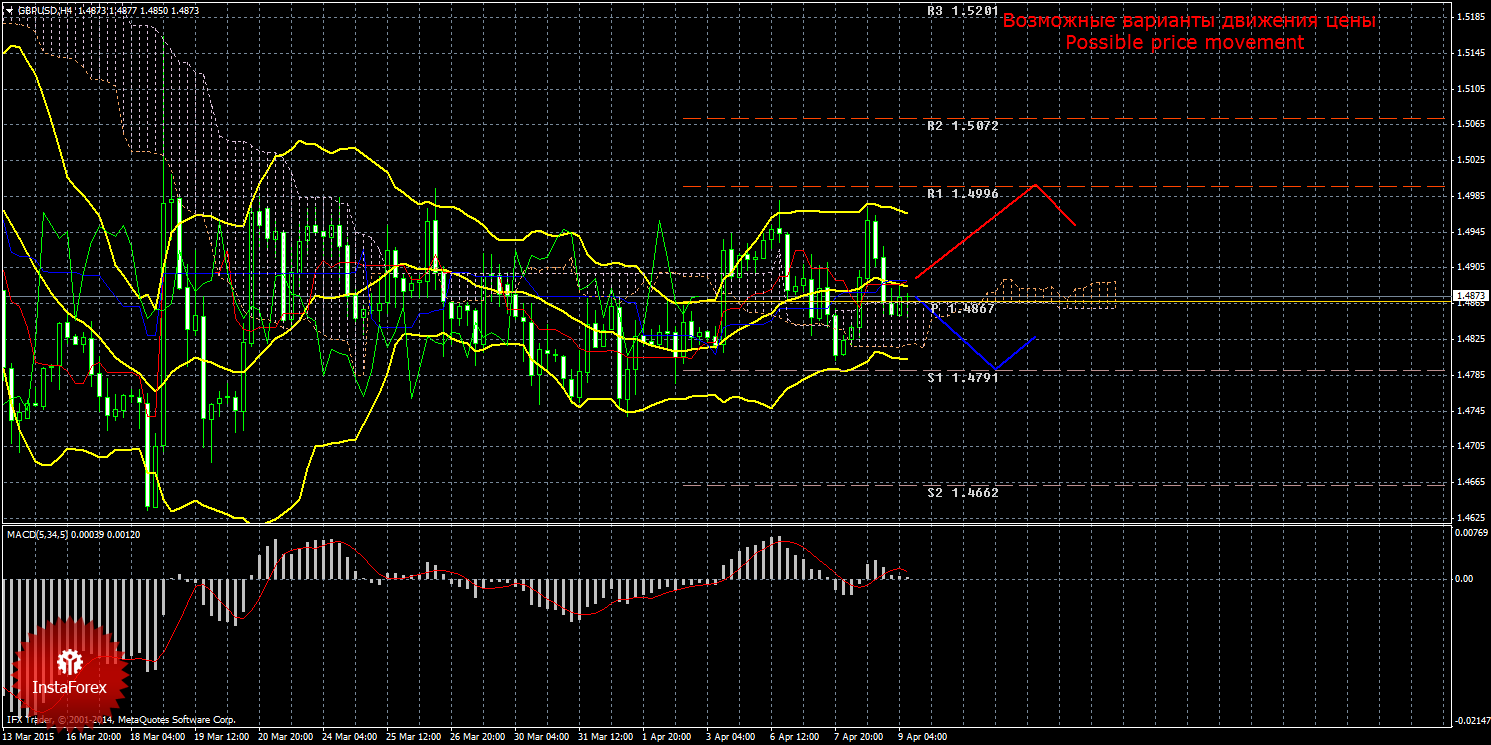Click the 9 Apr 04:00 time label

[x=921, y=737]
